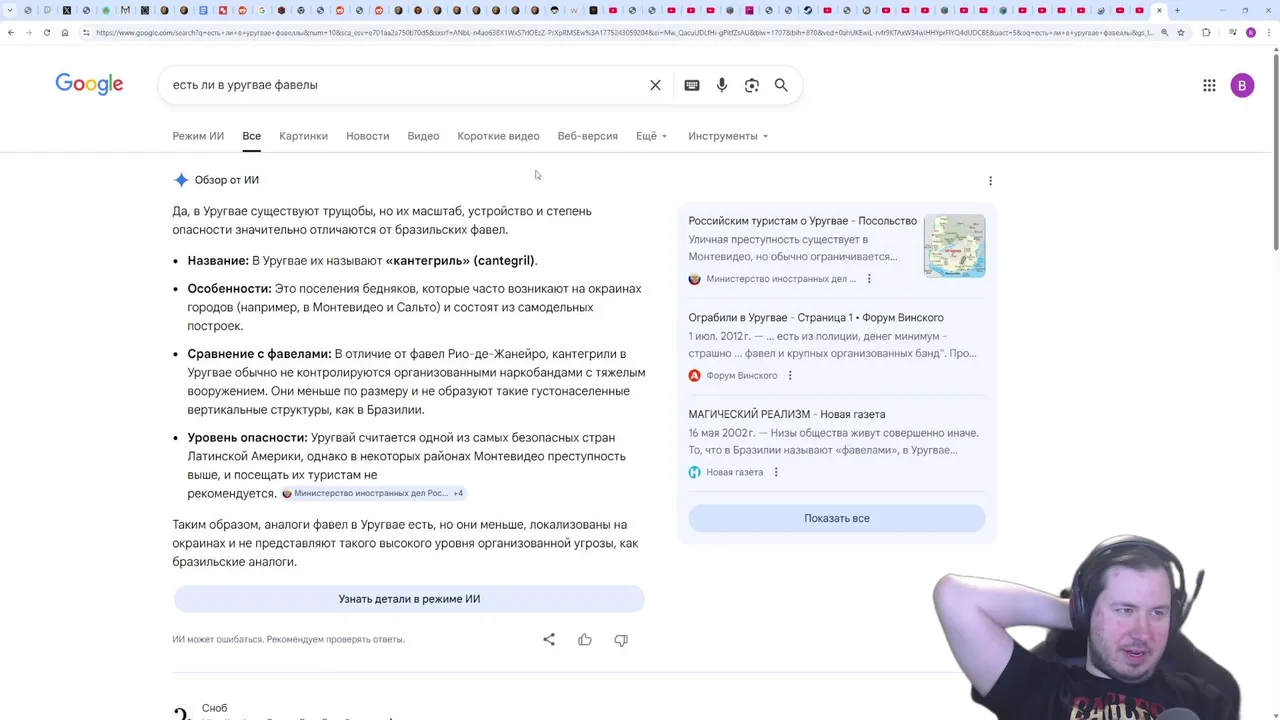The image size is (1280, 720).
Task: Switch to Новости tab
Action: pos(367,136)
